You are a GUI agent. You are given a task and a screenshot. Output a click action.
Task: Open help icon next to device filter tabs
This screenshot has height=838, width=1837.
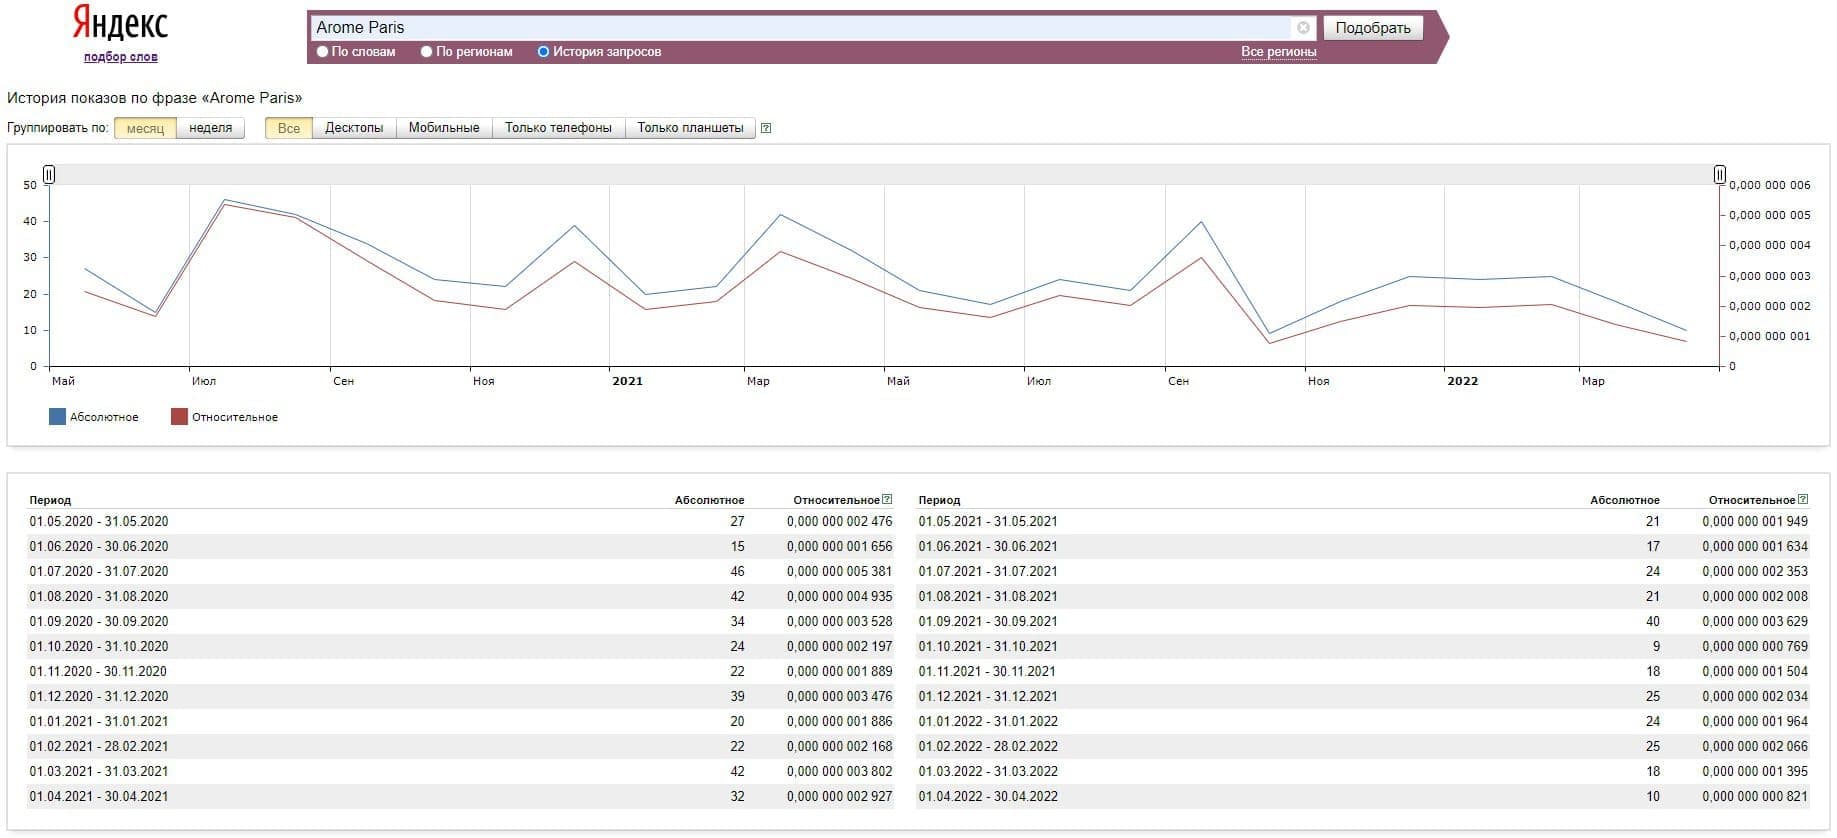[x=766, y=128]
